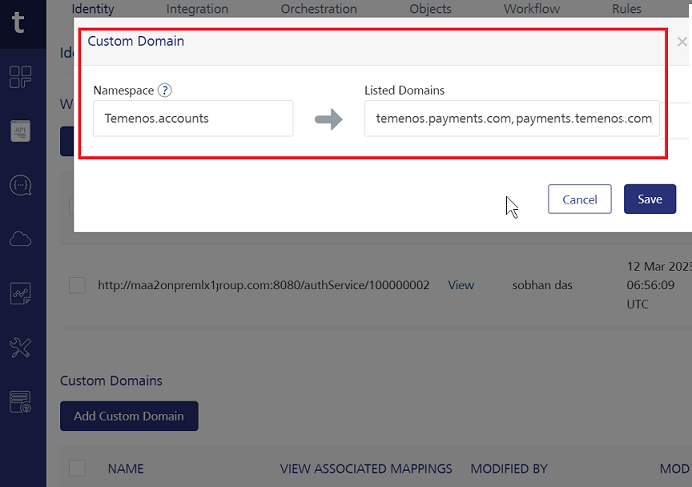
Task: Click the Save button
Action: 650,199
